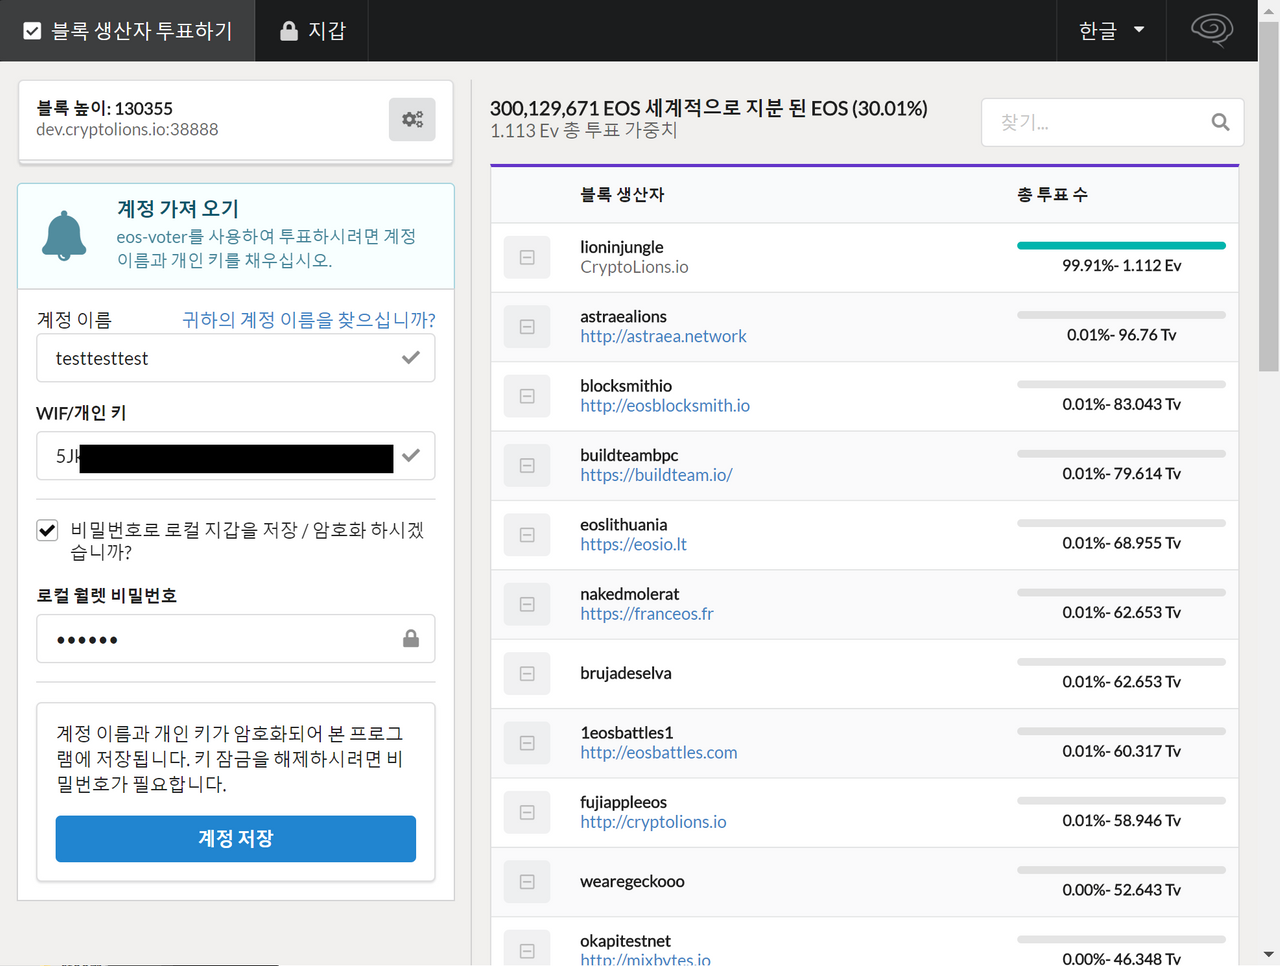Click checkmark icon in WIF key field
The width and height of the screenshot is (1280, 966).
(411, 456)
